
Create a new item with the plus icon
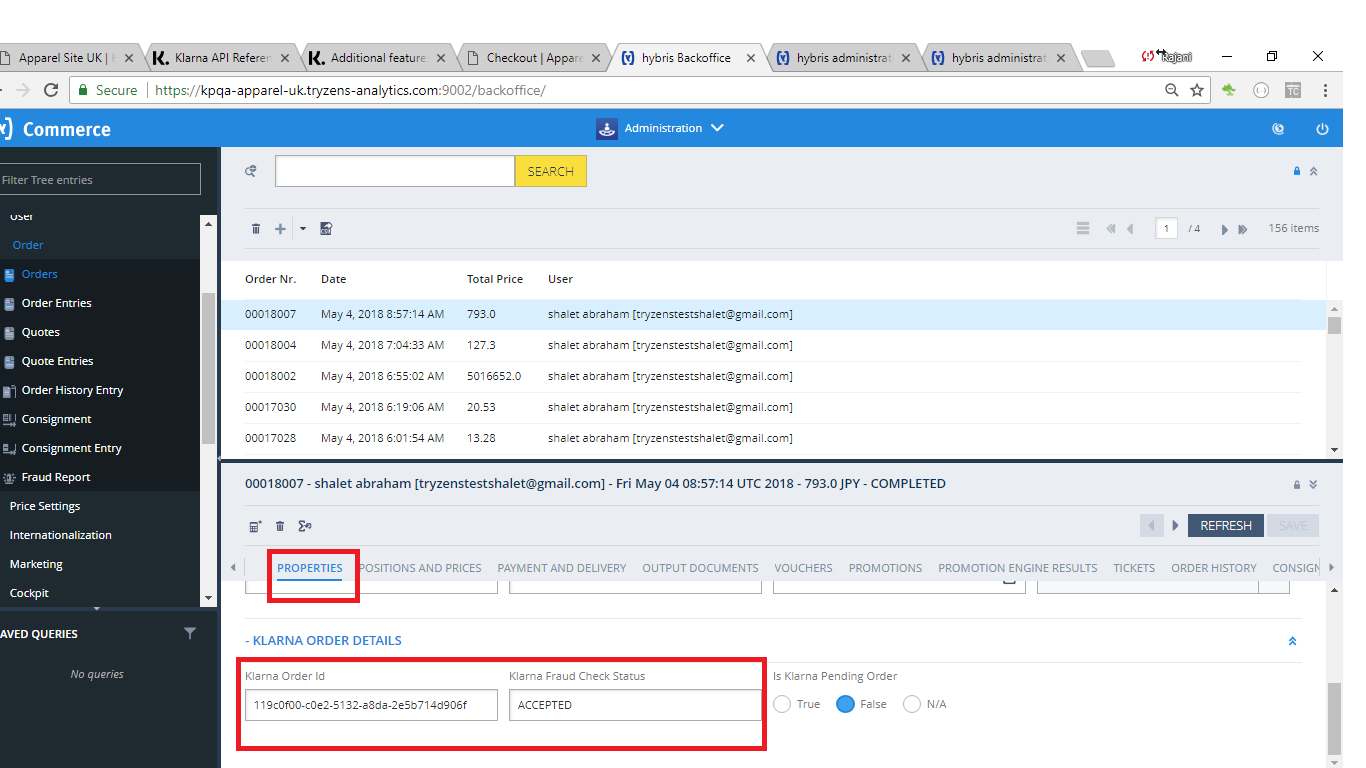(280, 229)
